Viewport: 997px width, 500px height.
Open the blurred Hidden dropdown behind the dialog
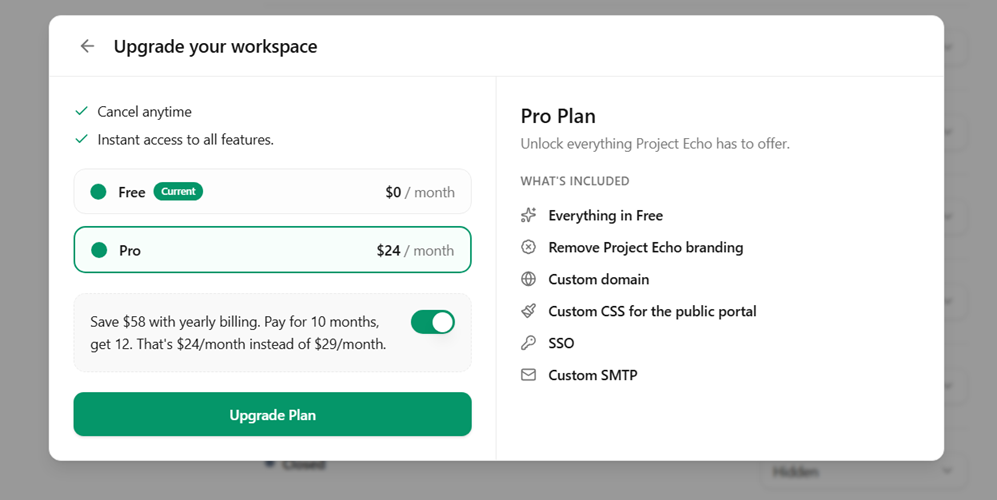click(863, 471)
